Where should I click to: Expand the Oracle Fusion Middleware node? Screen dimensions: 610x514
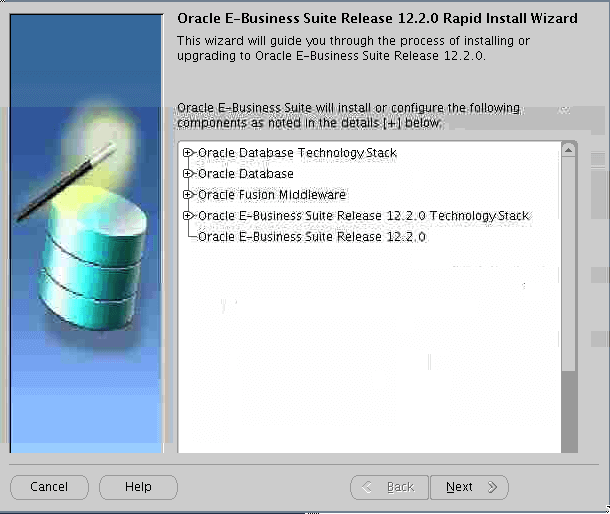click(187, 195)
